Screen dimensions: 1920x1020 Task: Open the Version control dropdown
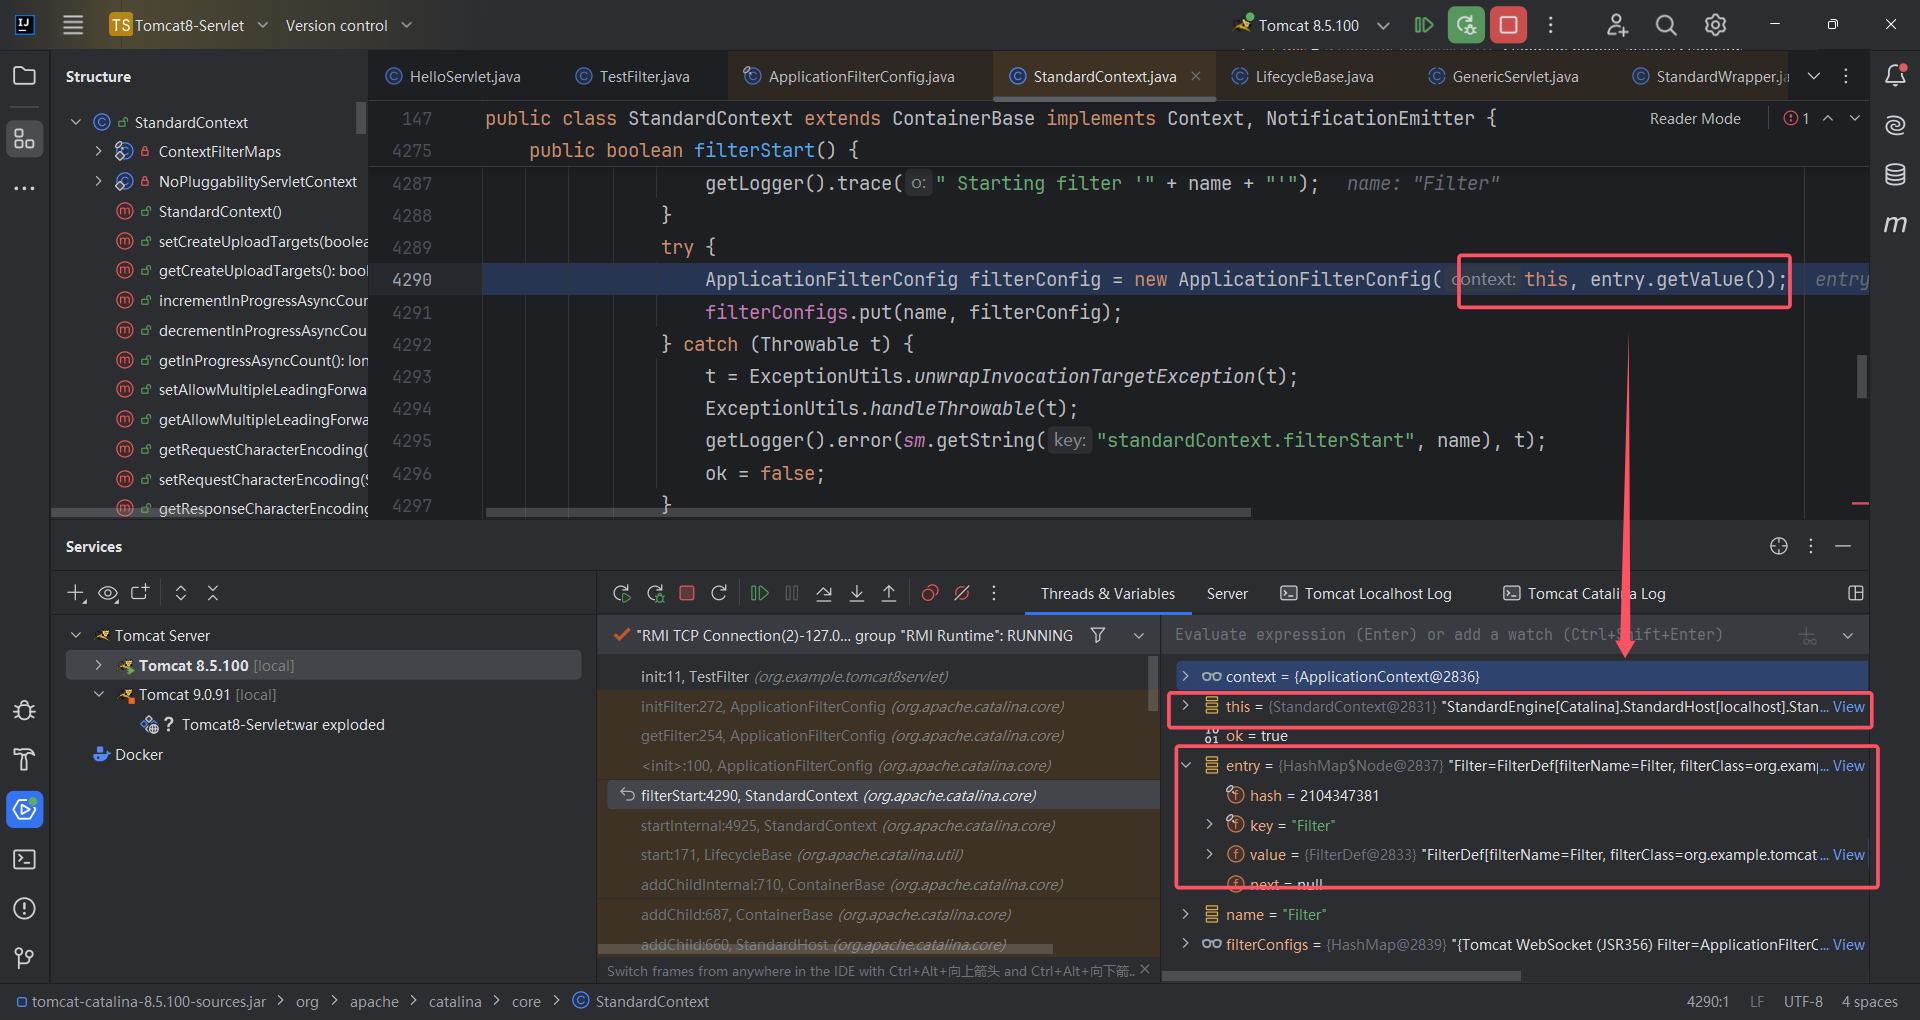click(x=348, y=25)
